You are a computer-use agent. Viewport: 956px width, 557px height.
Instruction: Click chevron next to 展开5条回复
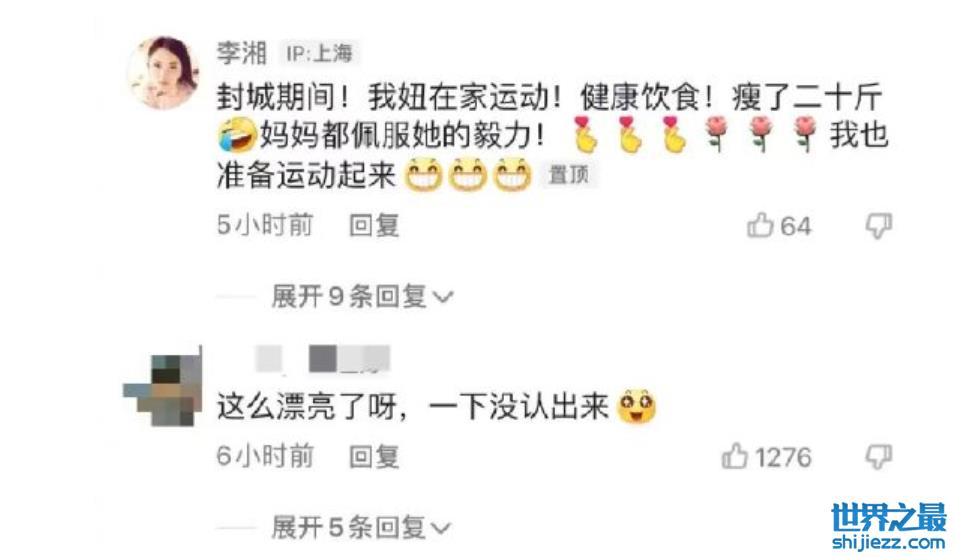[441, 528]
